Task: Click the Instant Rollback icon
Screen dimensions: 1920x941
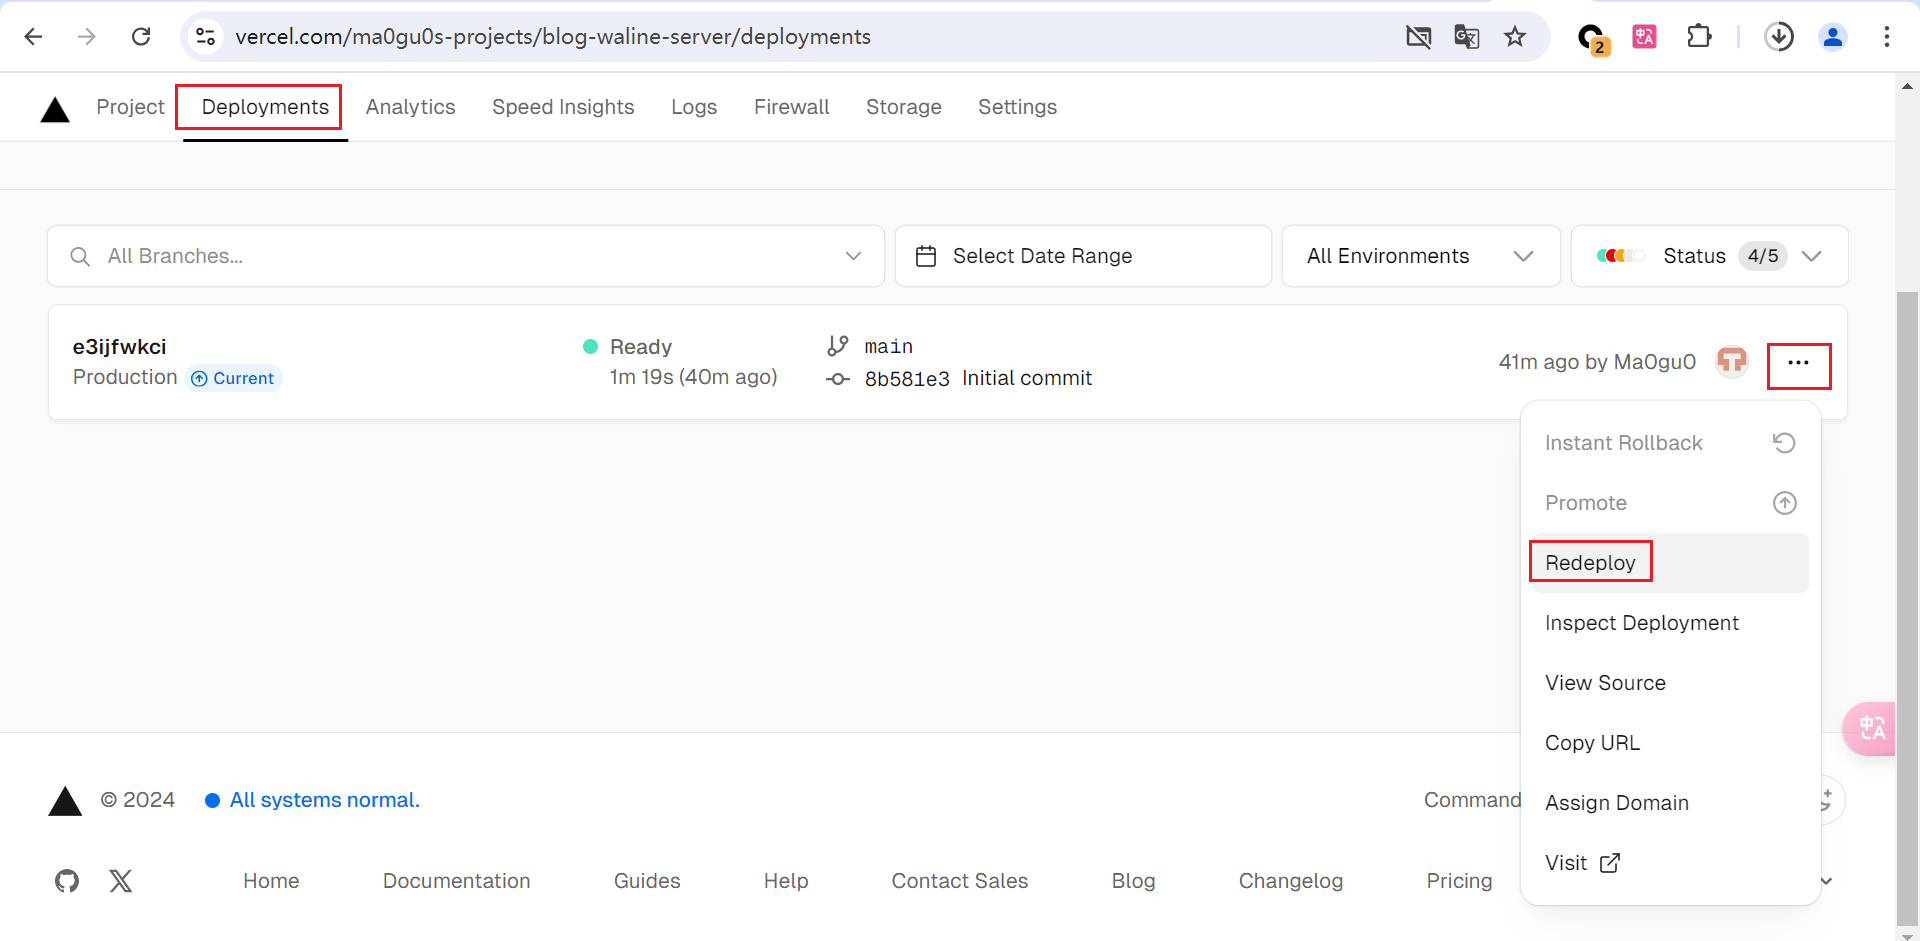Action: point(1784,443)
